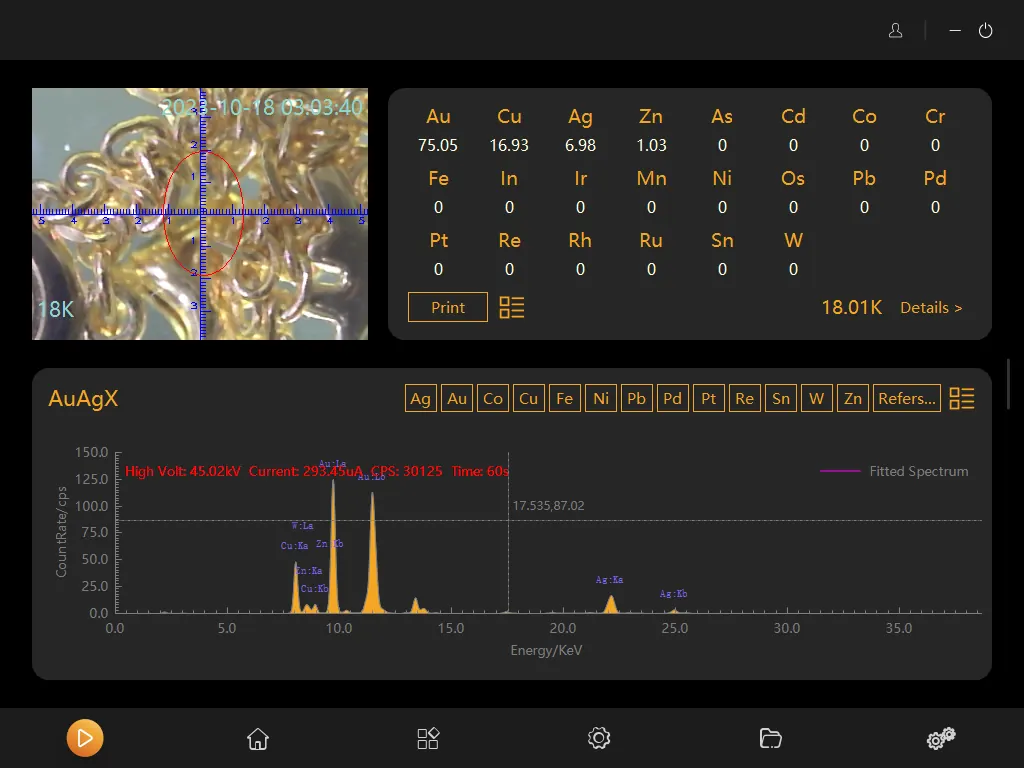The image size is (1024, 768).
Task: Open the double-gear advanced settings icon
Action: point(940,739)
